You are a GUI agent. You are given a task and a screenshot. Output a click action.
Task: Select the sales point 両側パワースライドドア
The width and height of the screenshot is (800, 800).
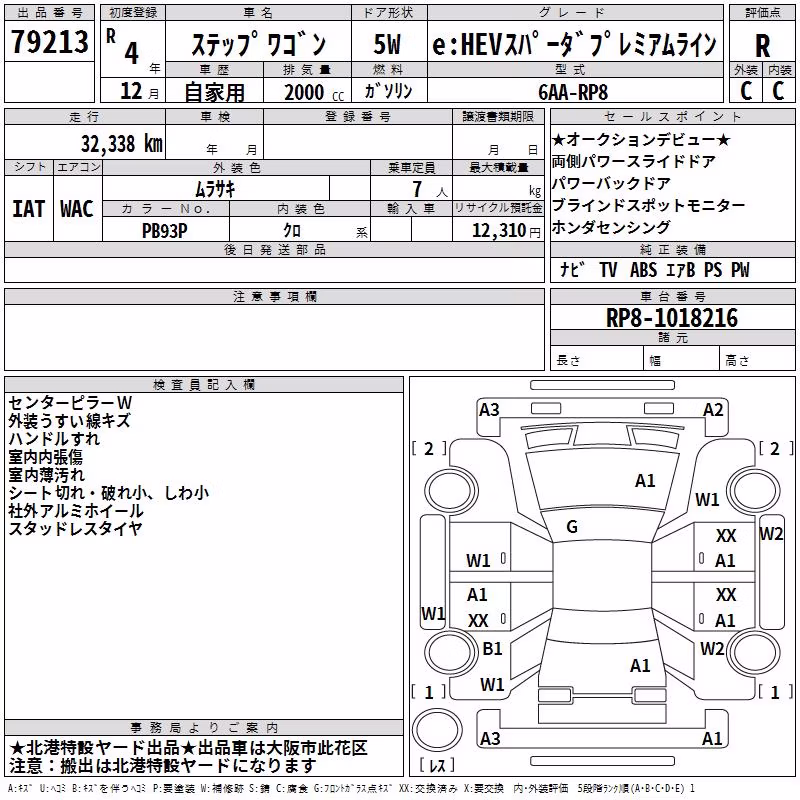click(633, 161)
